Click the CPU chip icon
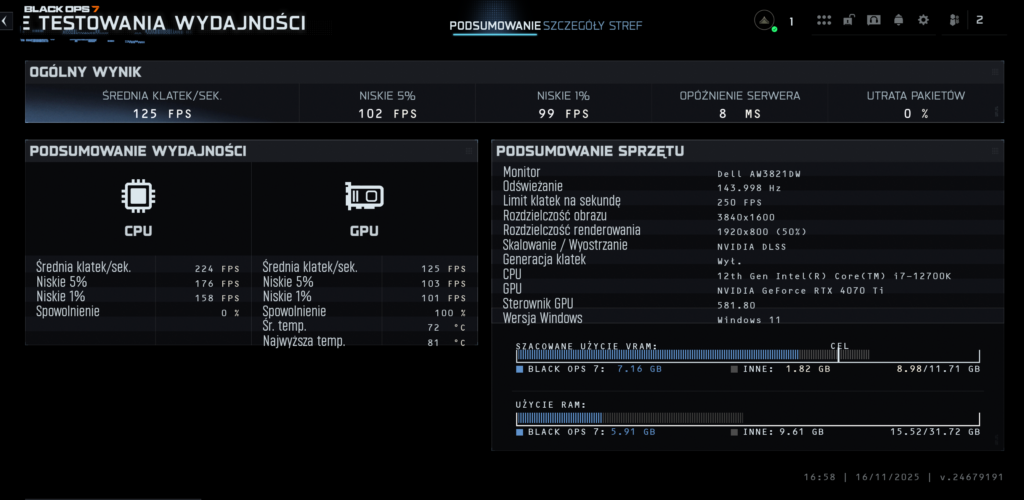 138,196
